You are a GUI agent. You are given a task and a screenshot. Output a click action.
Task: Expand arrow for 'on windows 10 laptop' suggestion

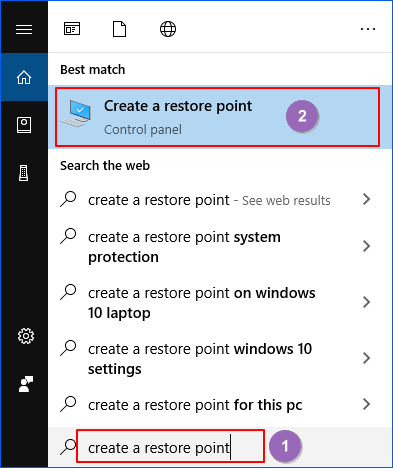click(367, 302)
